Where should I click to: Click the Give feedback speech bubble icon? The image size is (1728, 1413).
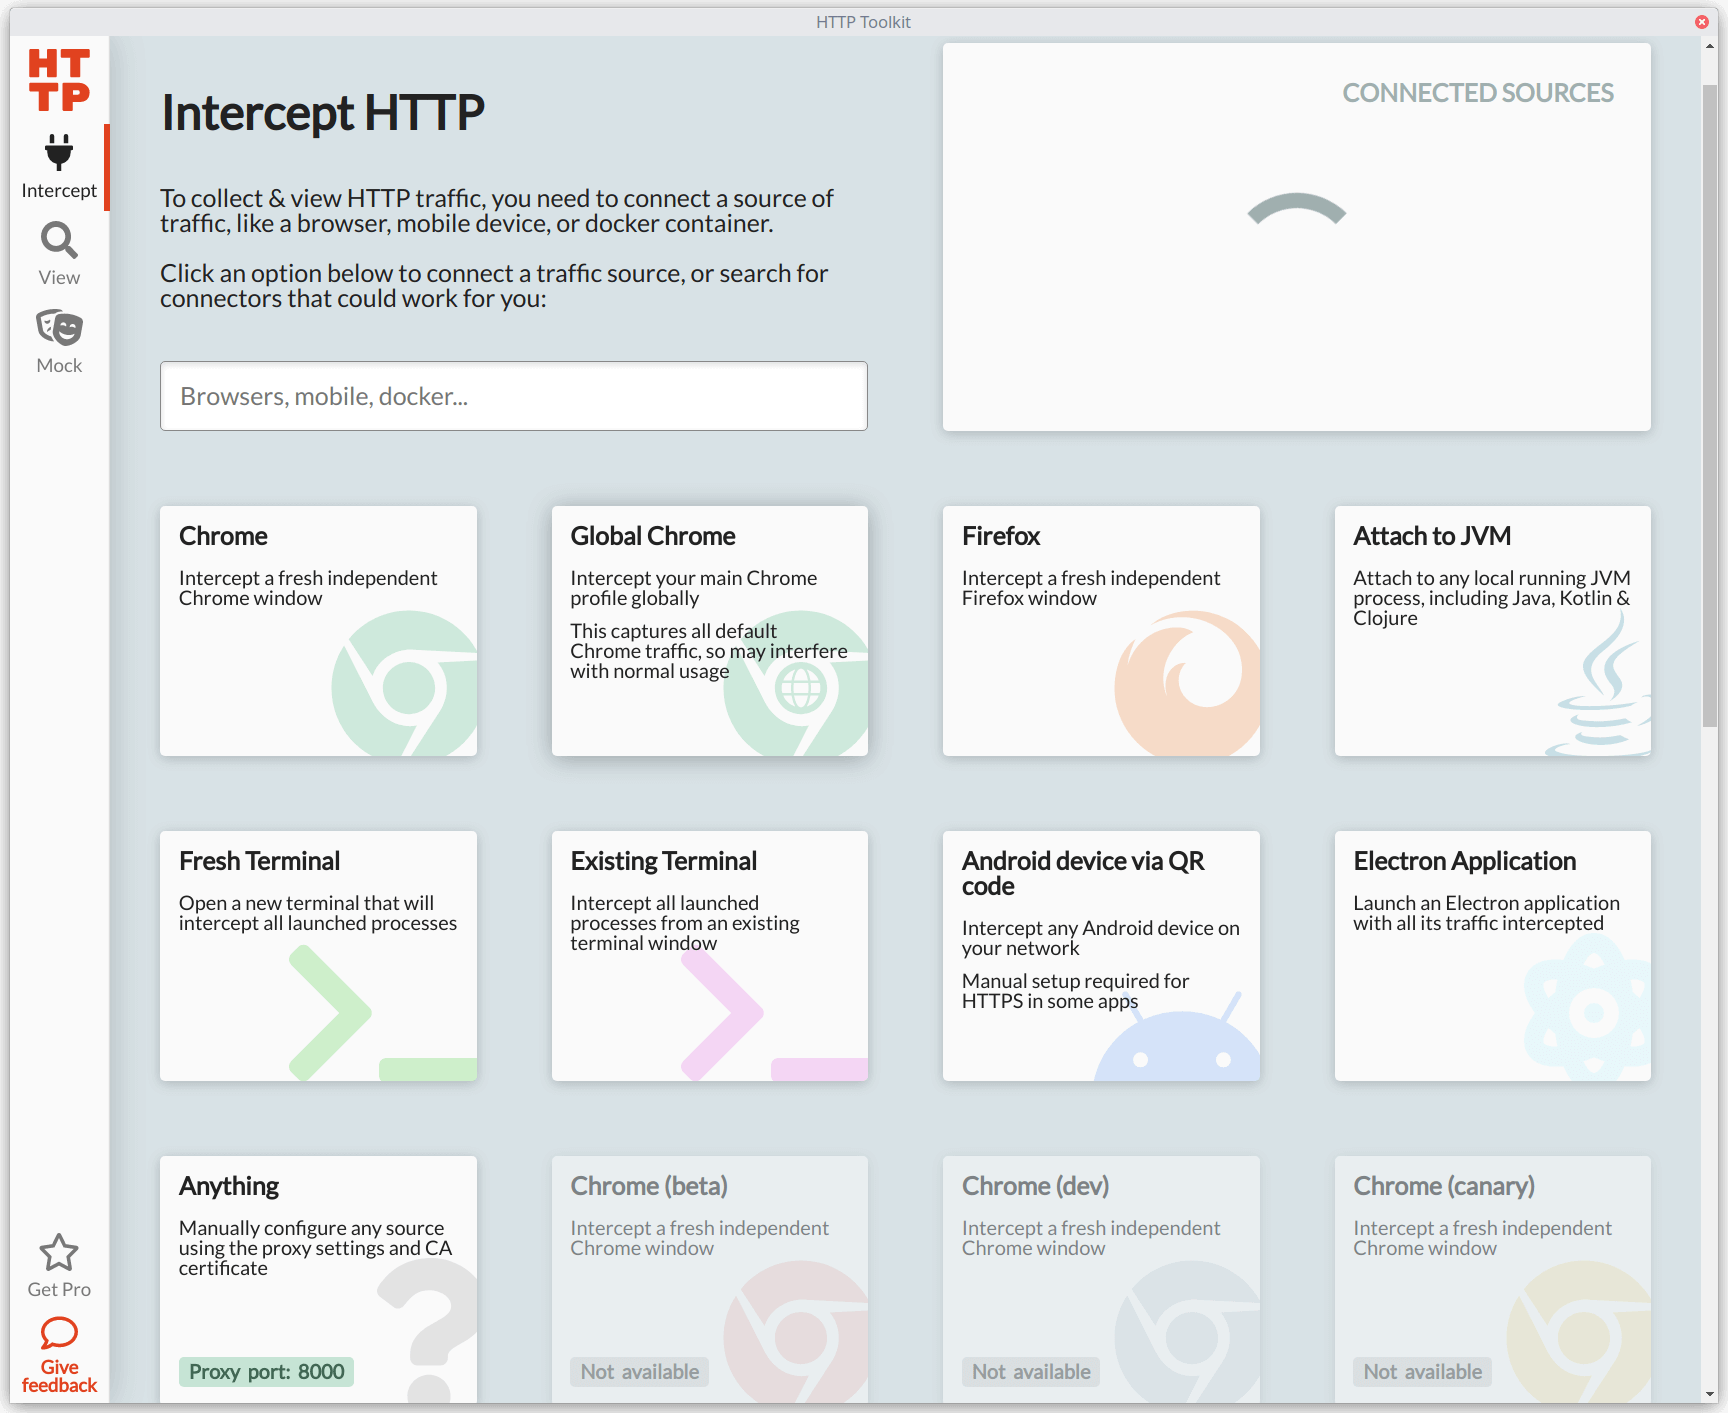coord(59,1333)
